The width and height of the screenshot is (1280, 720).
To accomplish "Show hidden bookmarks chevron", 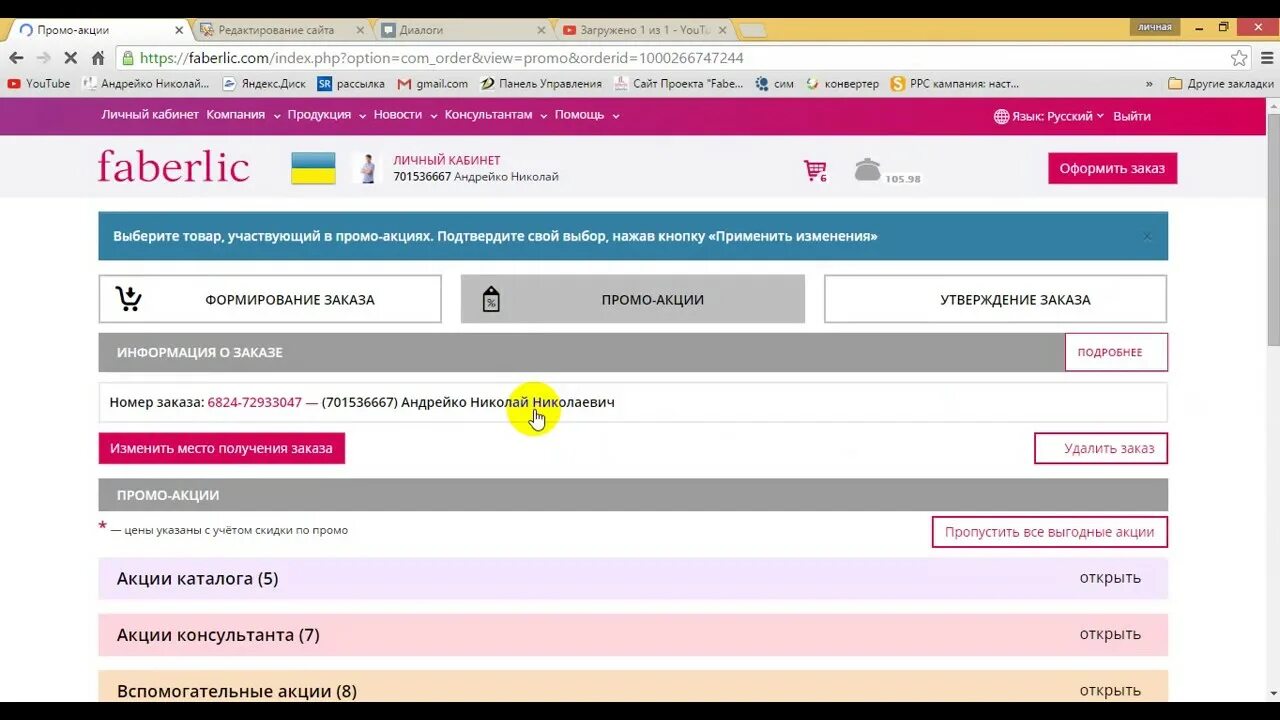I will (x=1149, y=84).
